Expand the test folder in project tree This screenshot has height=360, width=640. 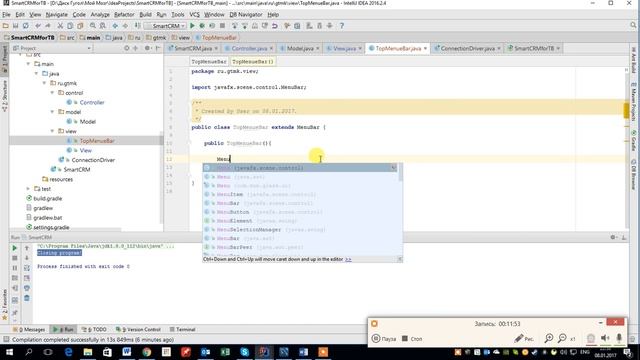tap(28, 189)
